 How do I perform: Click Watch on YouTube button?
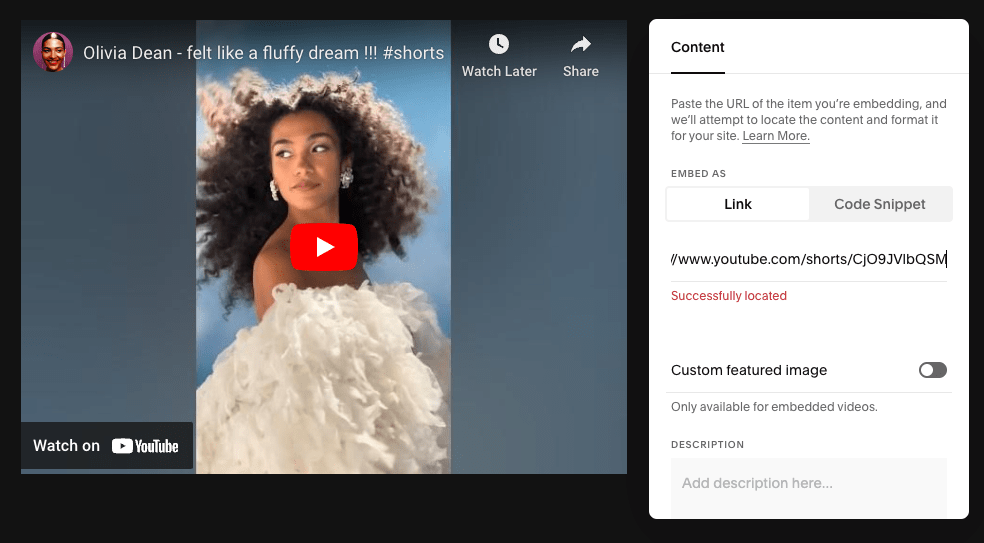(x=107, y=446)
